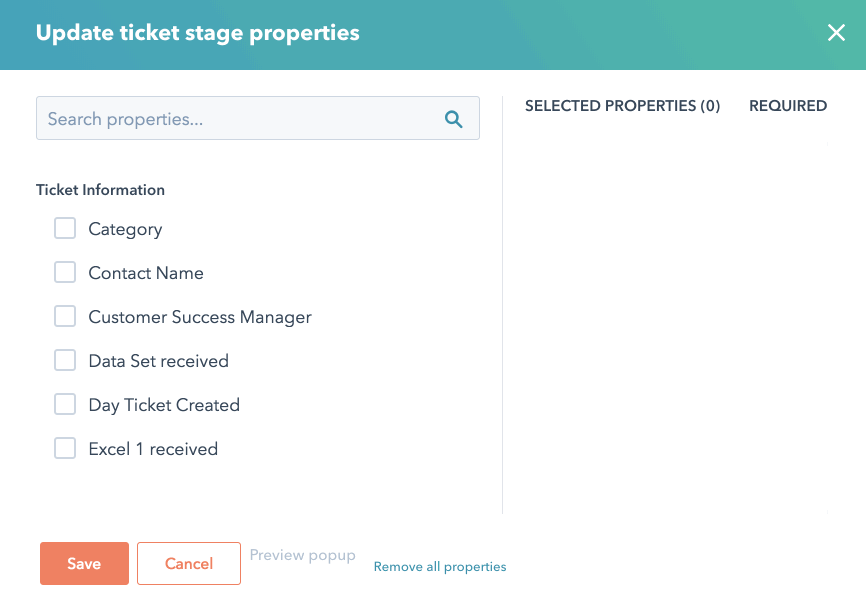Click the Remove all properties link
The image size is (866, 611).
click(x=440, y=567)
